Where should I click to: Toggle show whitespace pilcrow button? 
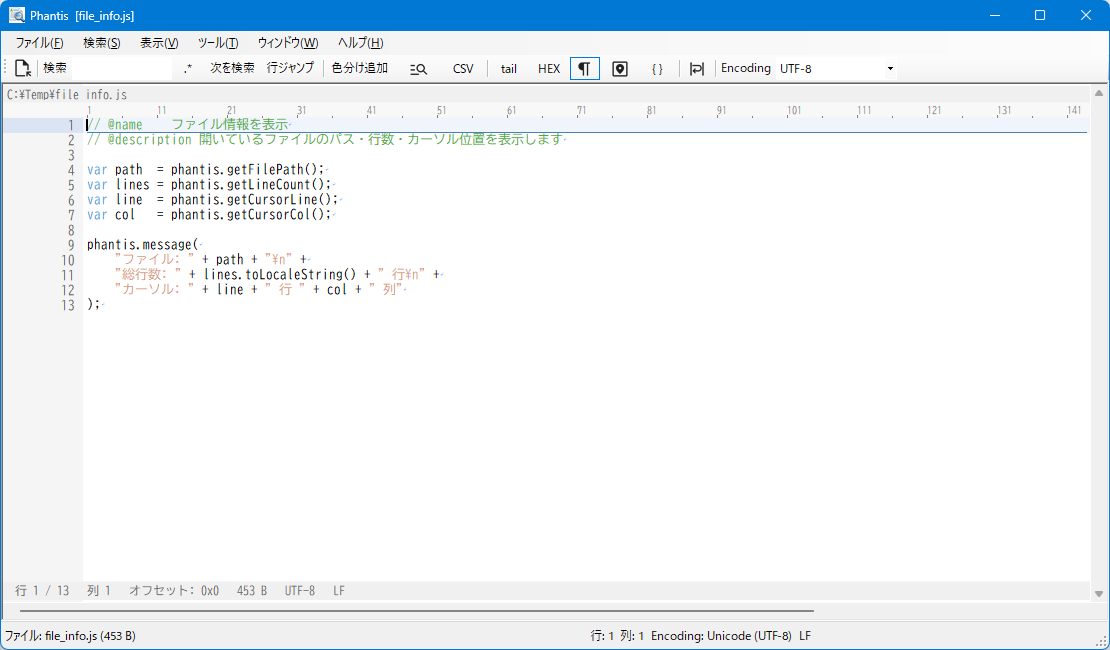(585, 69)
